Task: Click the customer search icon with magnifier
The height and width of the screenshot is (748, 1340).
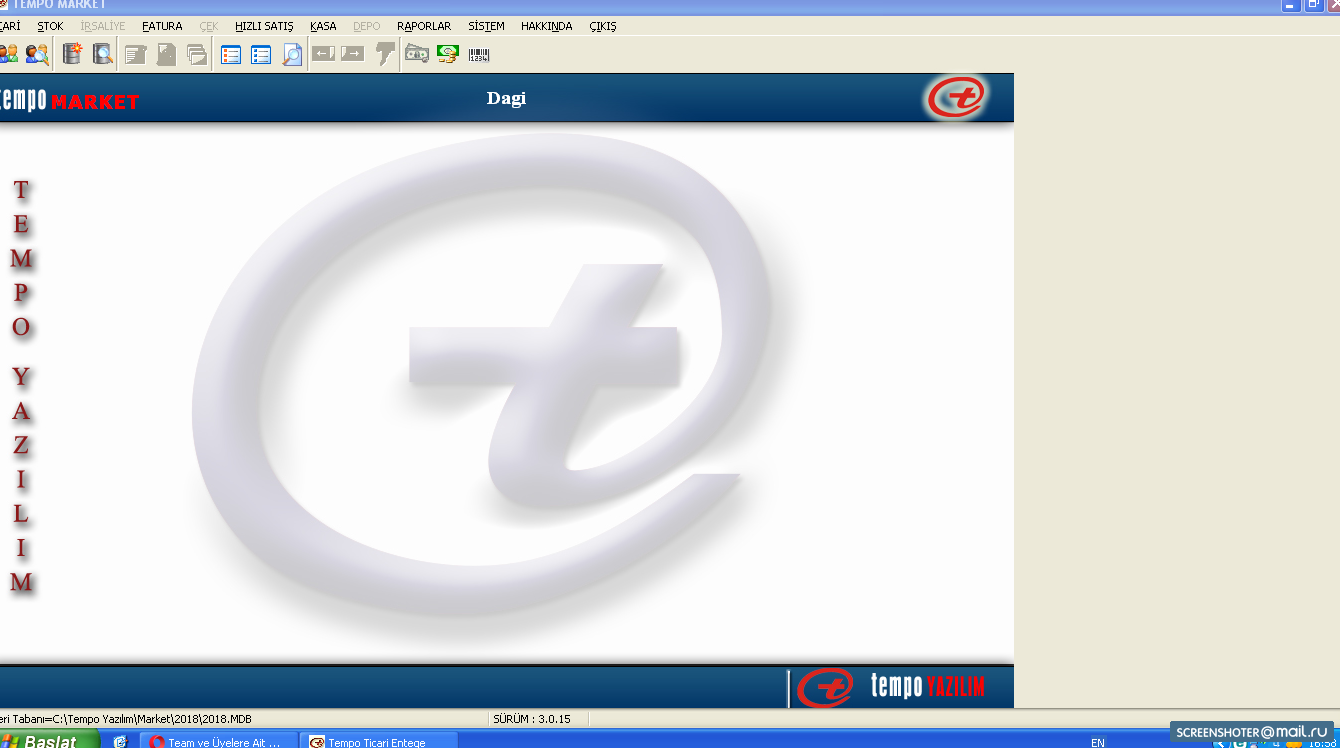Action: (x=37, y=54)
